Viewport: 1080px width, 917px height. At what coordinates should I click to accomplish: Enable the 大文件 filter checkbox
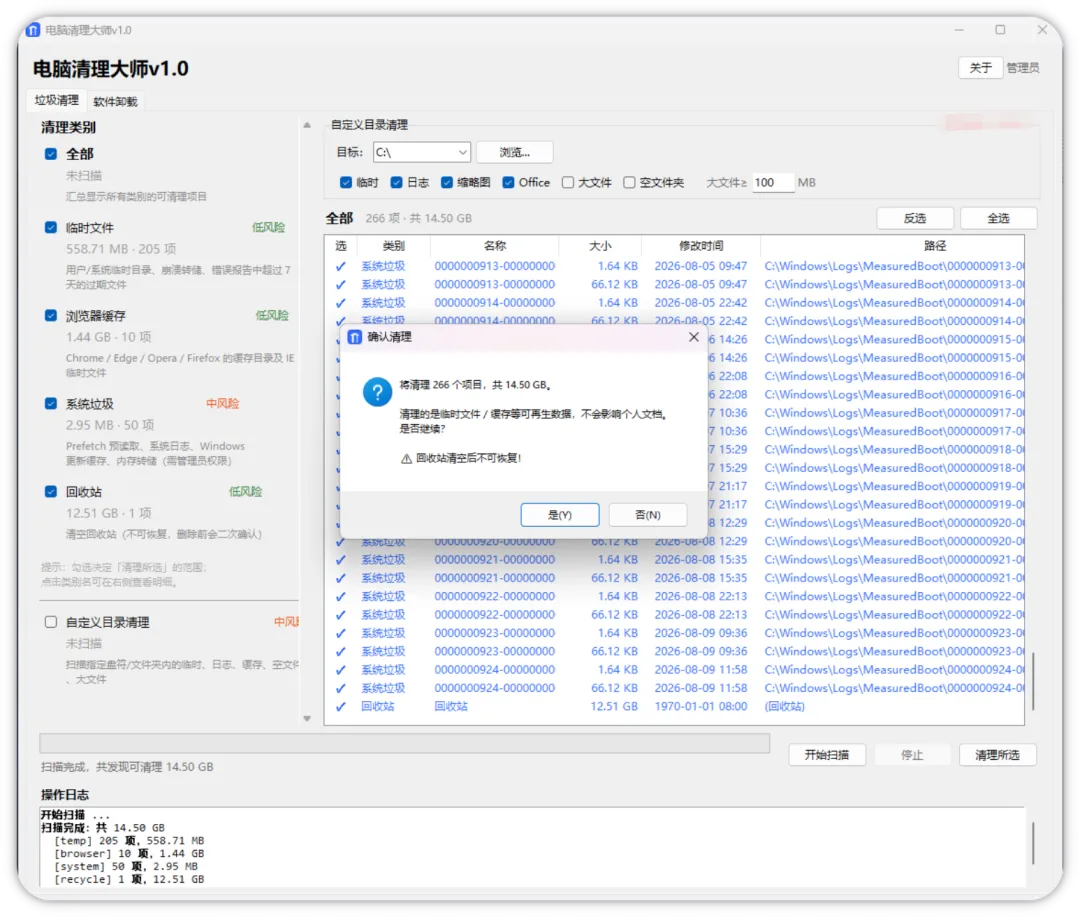pyautogui.click(x=568, y=183)
